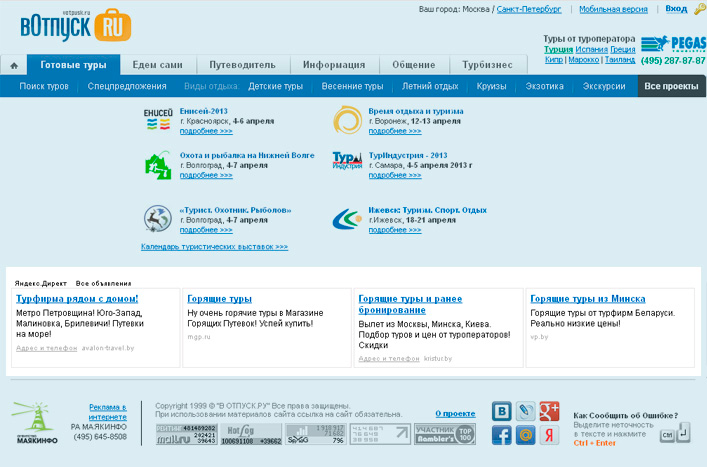The image size is (707, 467).
Task: Click the Ижевск Туризм Спорт Отдых logo
Action: tap(347, 219)
